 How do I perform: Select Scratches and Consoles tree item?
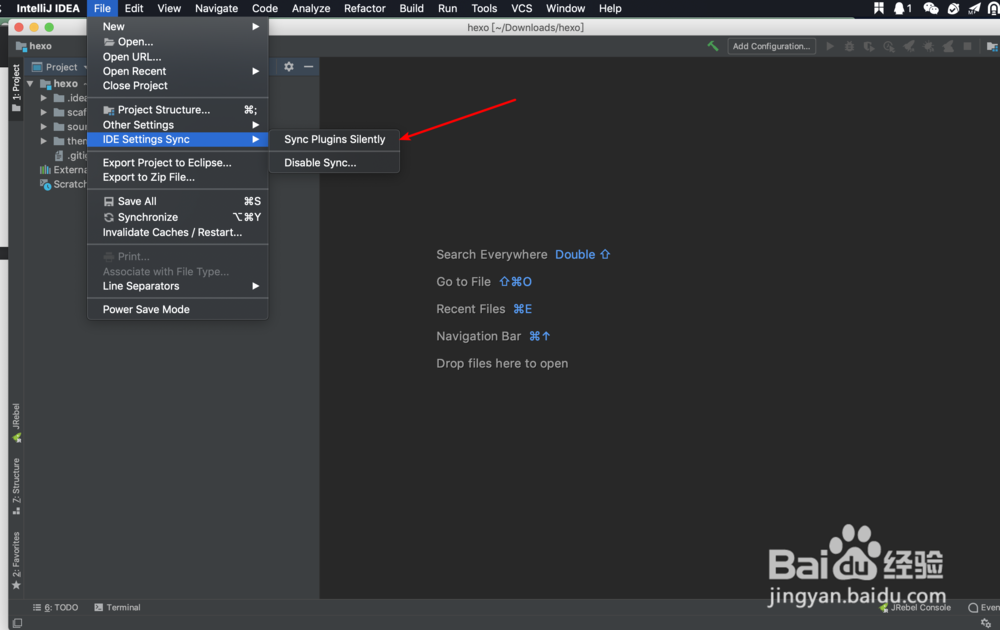tap(62, 184)
